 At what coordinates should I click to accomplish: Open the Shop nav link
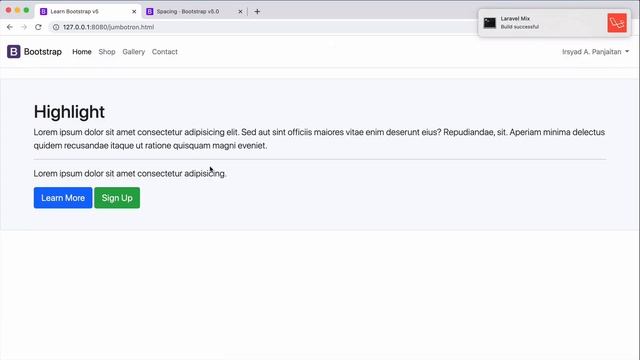107,52
